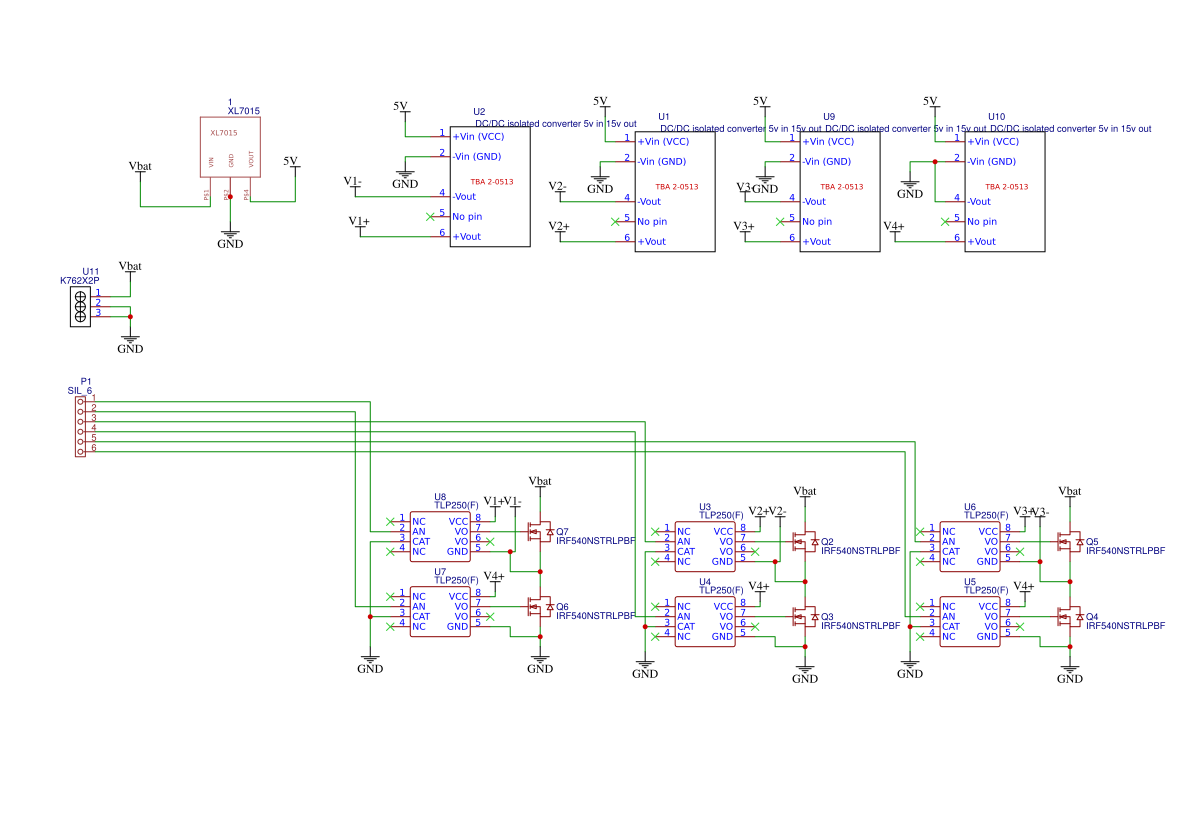This screenshot has height=827, width=1177.
Task: Pick the Q4 MOSFET symbol
Action: 1071,617
